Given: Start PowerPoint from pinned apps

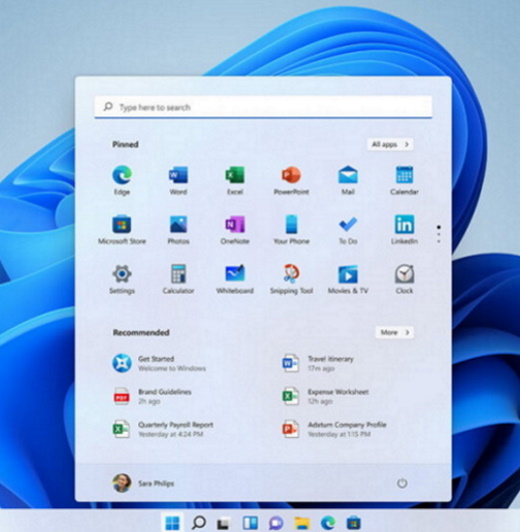Looking at the screenshot, I should (x=291, y=180).
